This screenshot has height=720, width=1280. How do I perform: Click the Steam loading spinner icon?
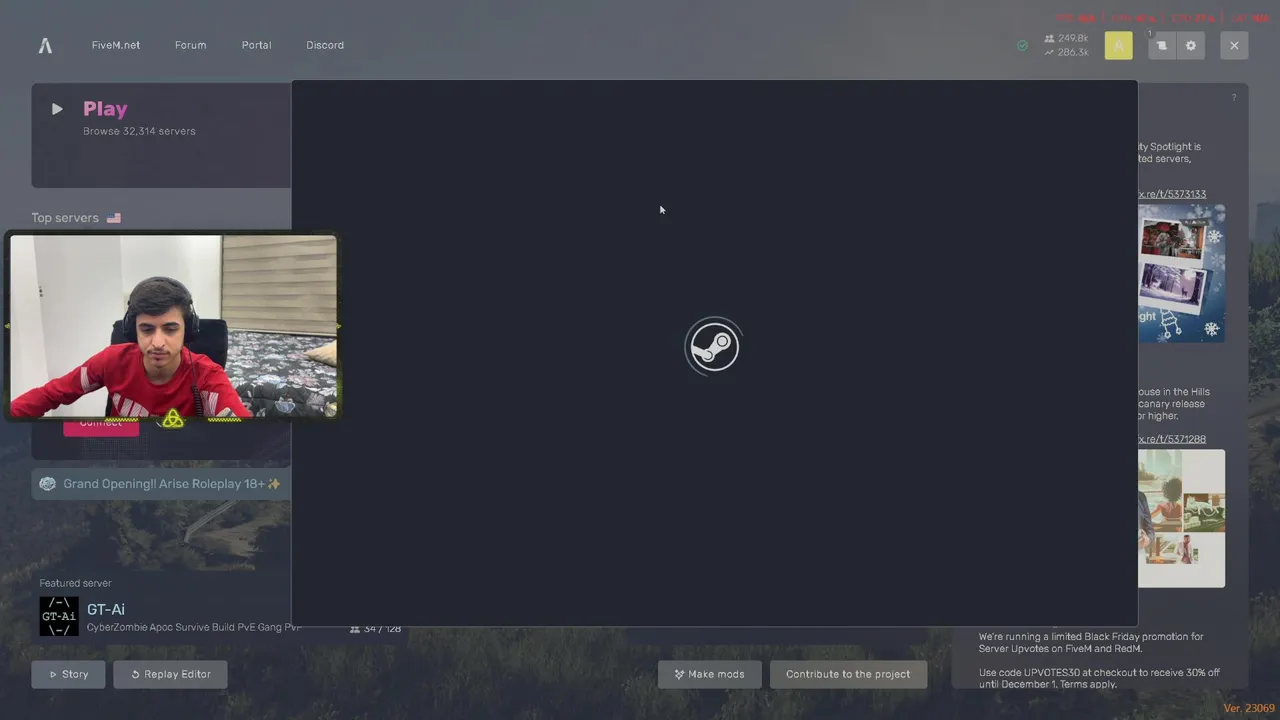(713, 347)
